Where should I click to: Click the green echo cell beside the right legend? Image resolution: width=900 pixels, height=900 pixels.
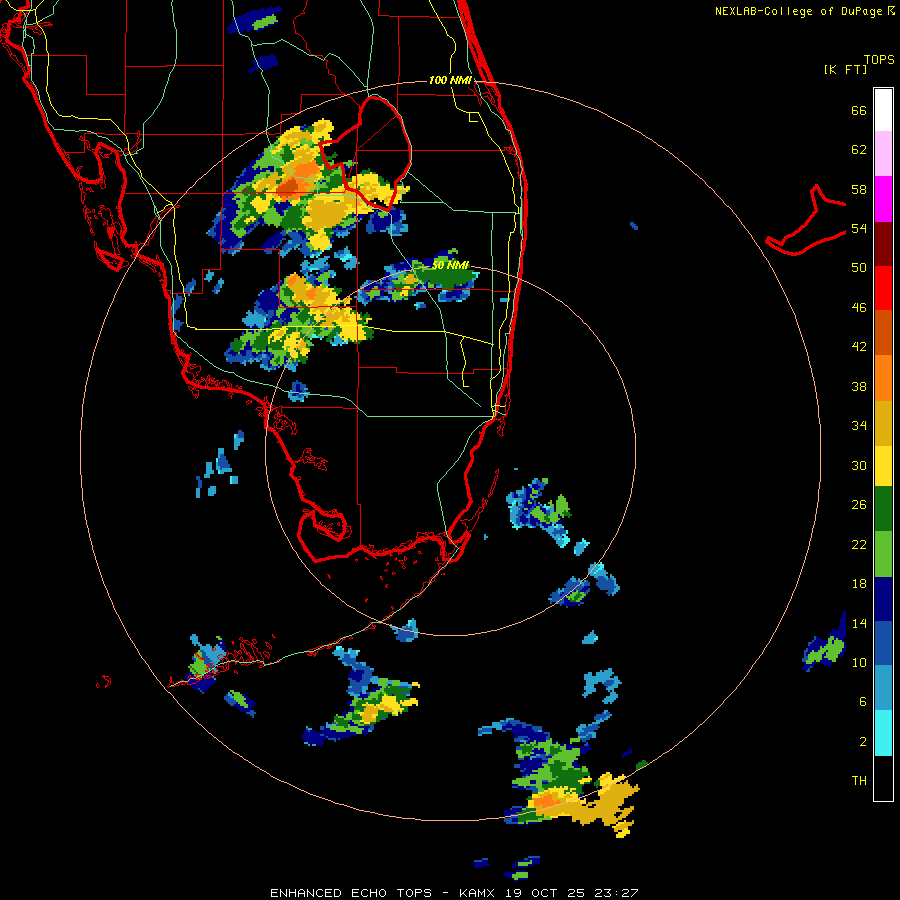[x=827, y=650]
